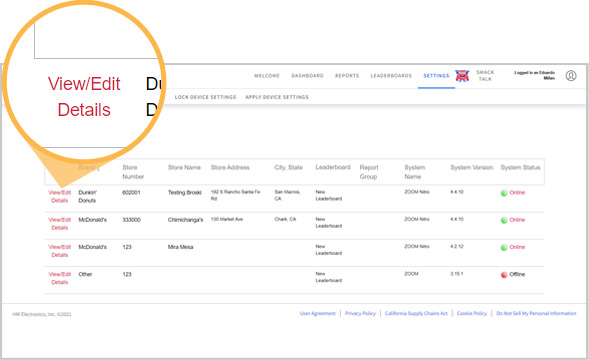Click the Offline status text
Image resolution: width=589 pixels, height=360 pixels.
517,275
